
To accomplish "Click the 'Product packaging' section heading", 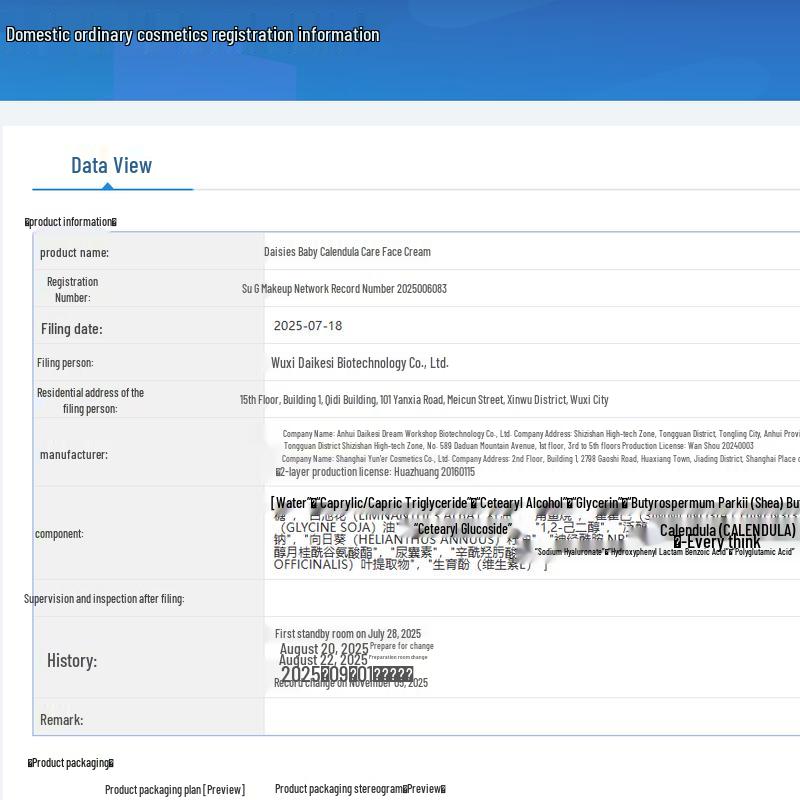I will [70, 763].
